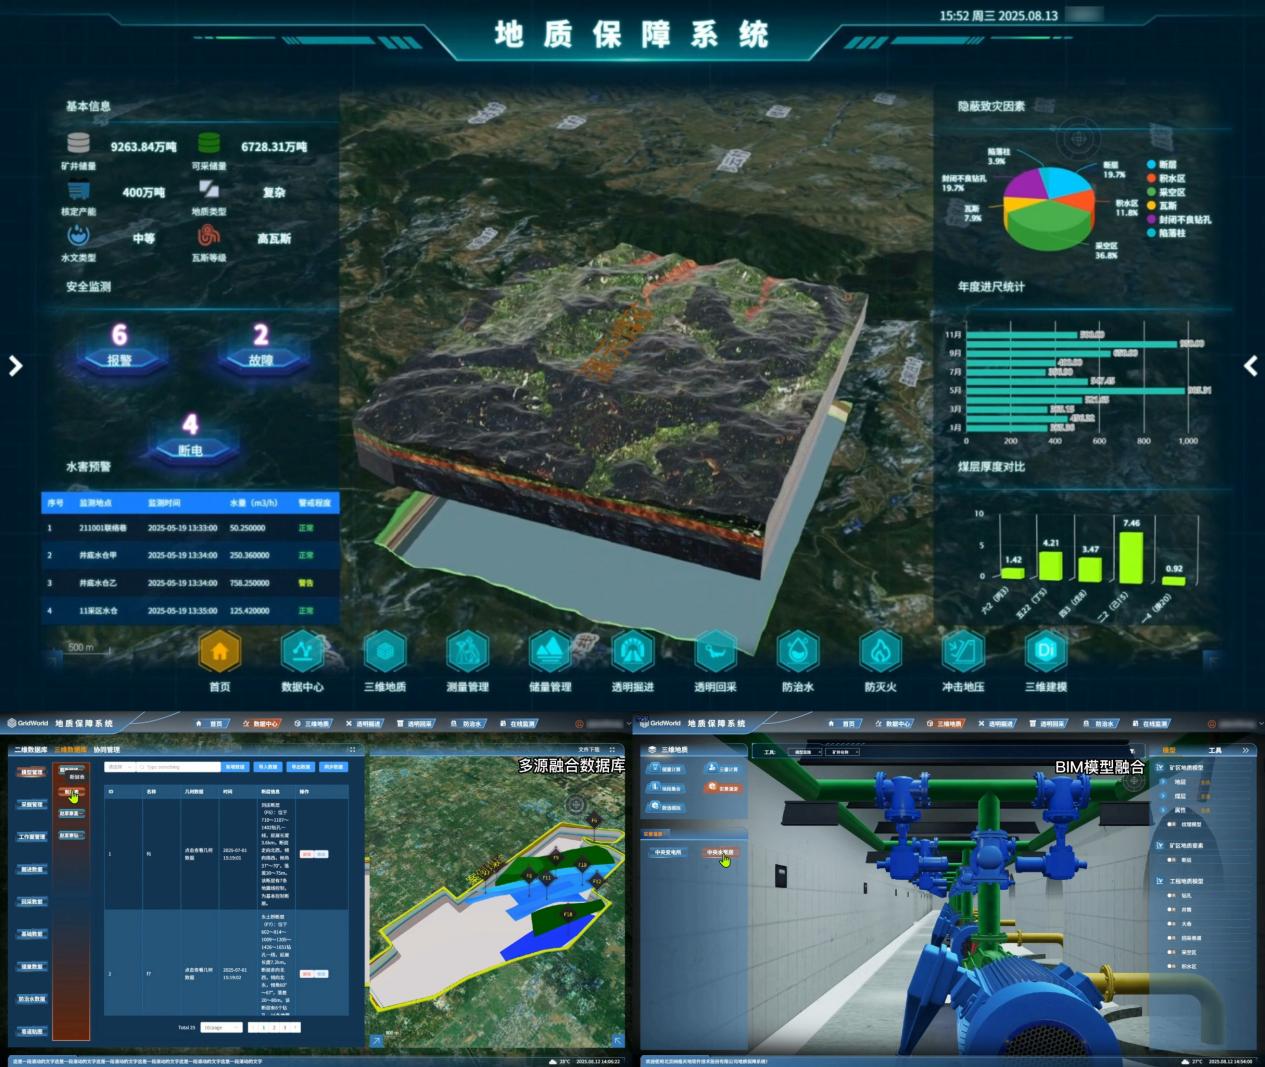Open the 冲击地压 hexagon icon

click(962, 652)
